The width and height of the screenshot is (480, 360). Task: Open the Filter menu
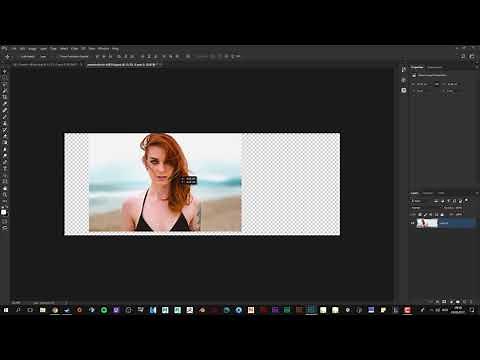[x=75, y=49]
